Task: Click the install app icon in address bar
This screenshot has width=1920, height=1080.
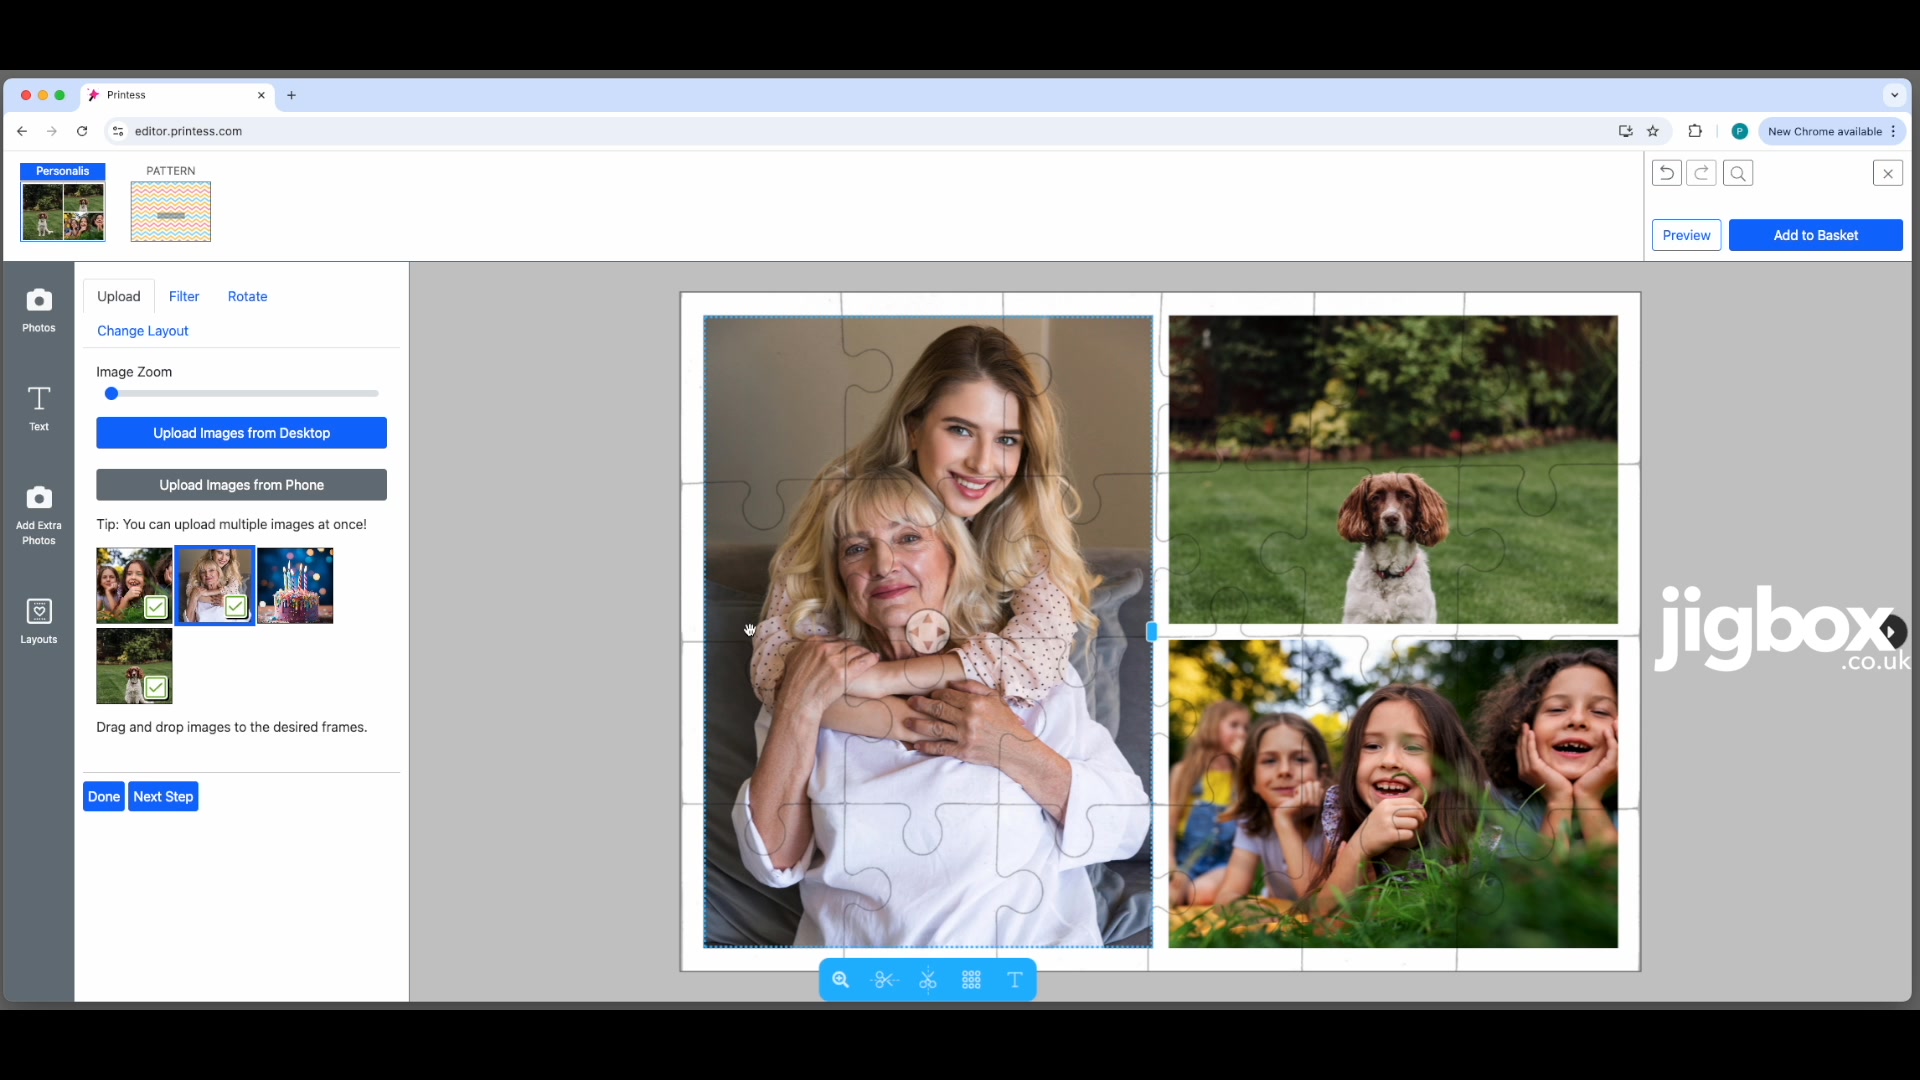Action: (1626, 131)
